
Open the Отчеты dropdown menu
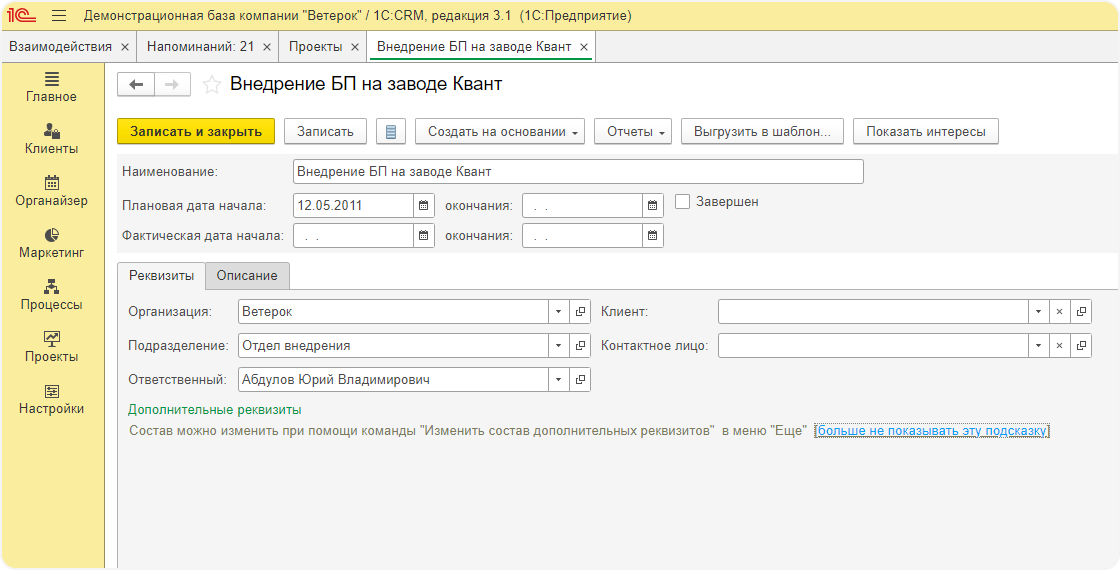pyautogui.click(x=633, y=131)
